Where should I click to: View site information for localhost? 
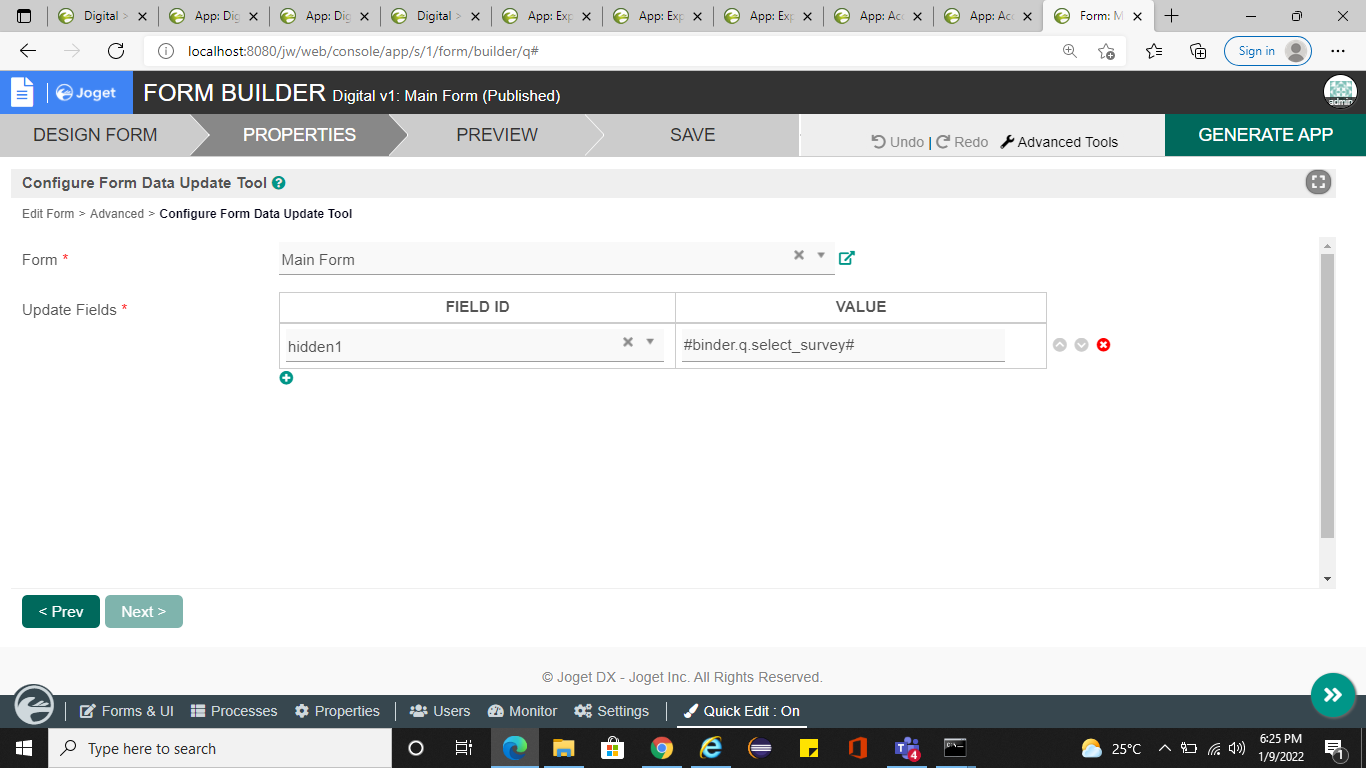click(166, 51)
